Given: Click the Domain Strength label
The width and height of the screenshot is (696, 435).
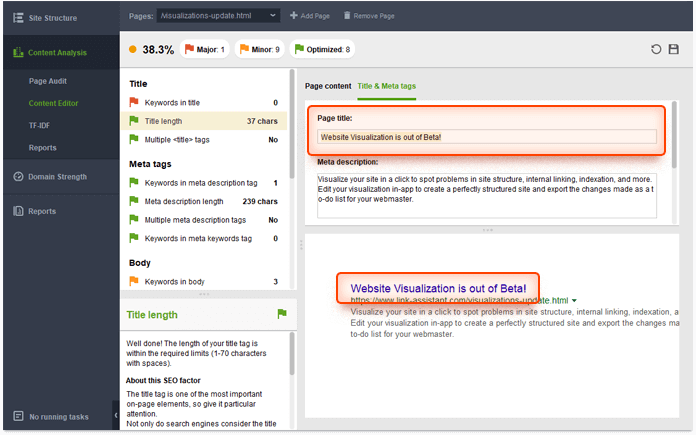Looking at the screenshot, I should click(58, 177).
